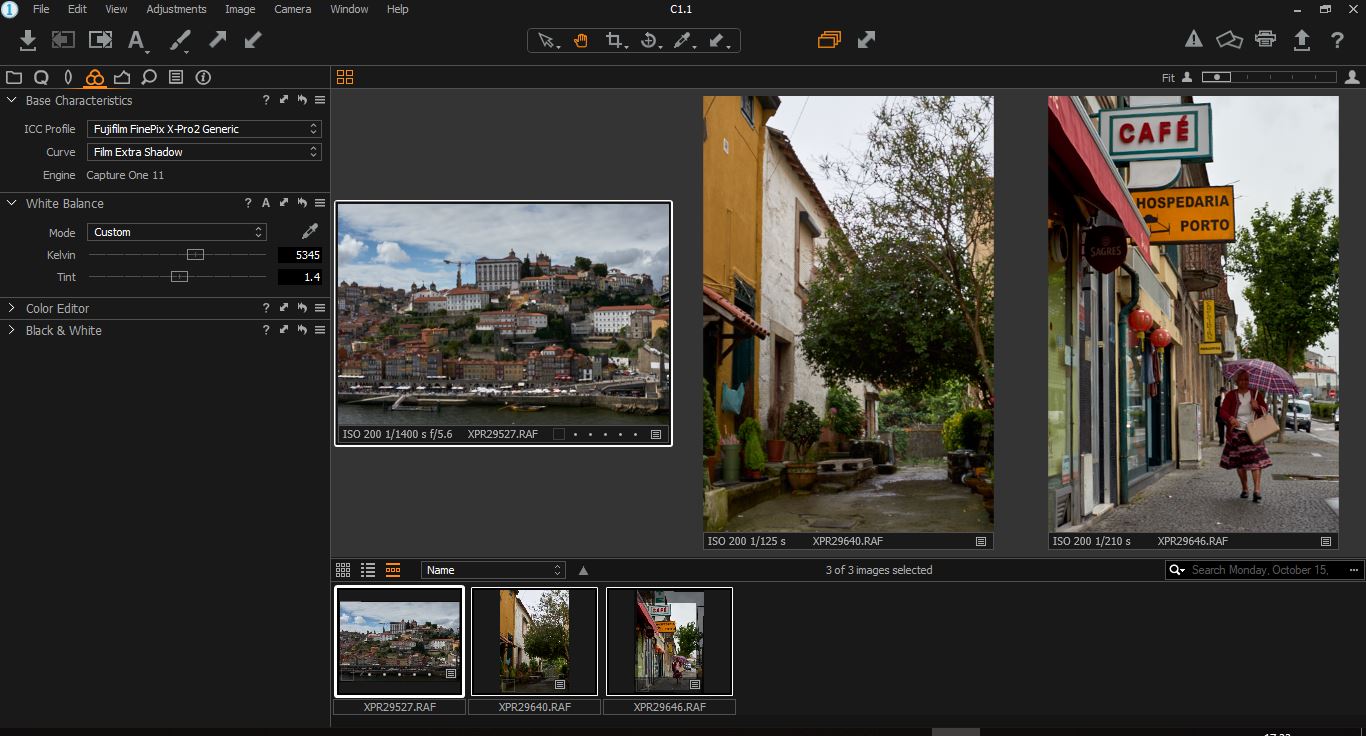Screen dimensions: 1366x736
Task: Toggle exposure warning triangle
Action: (1193, 40)
